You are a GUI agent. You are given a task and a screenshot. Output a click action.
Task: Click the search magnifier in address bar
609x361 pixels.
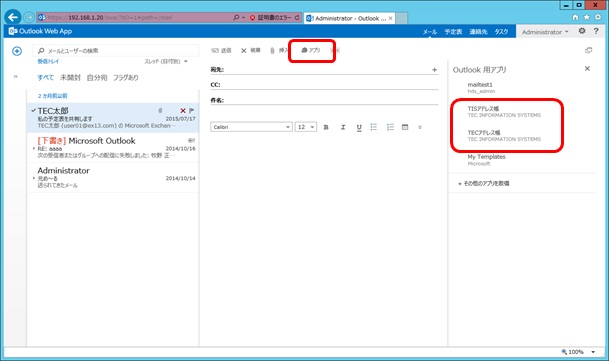click(236, 17)
